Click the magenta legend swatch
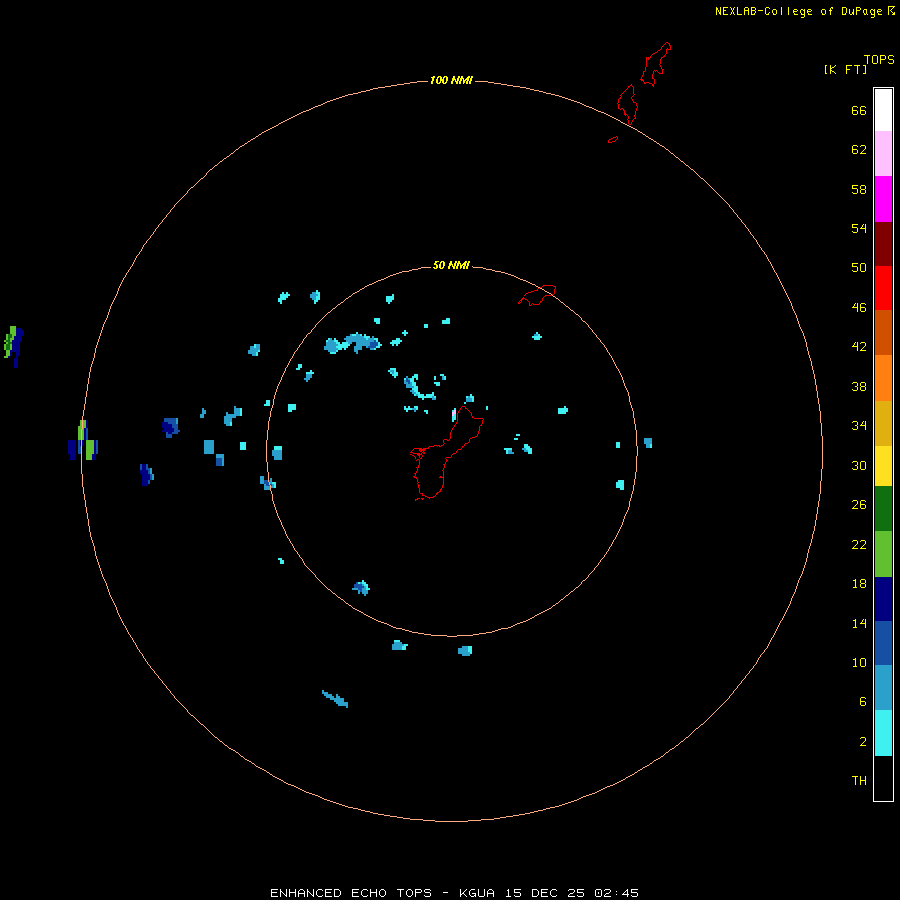 coord(883,199)
